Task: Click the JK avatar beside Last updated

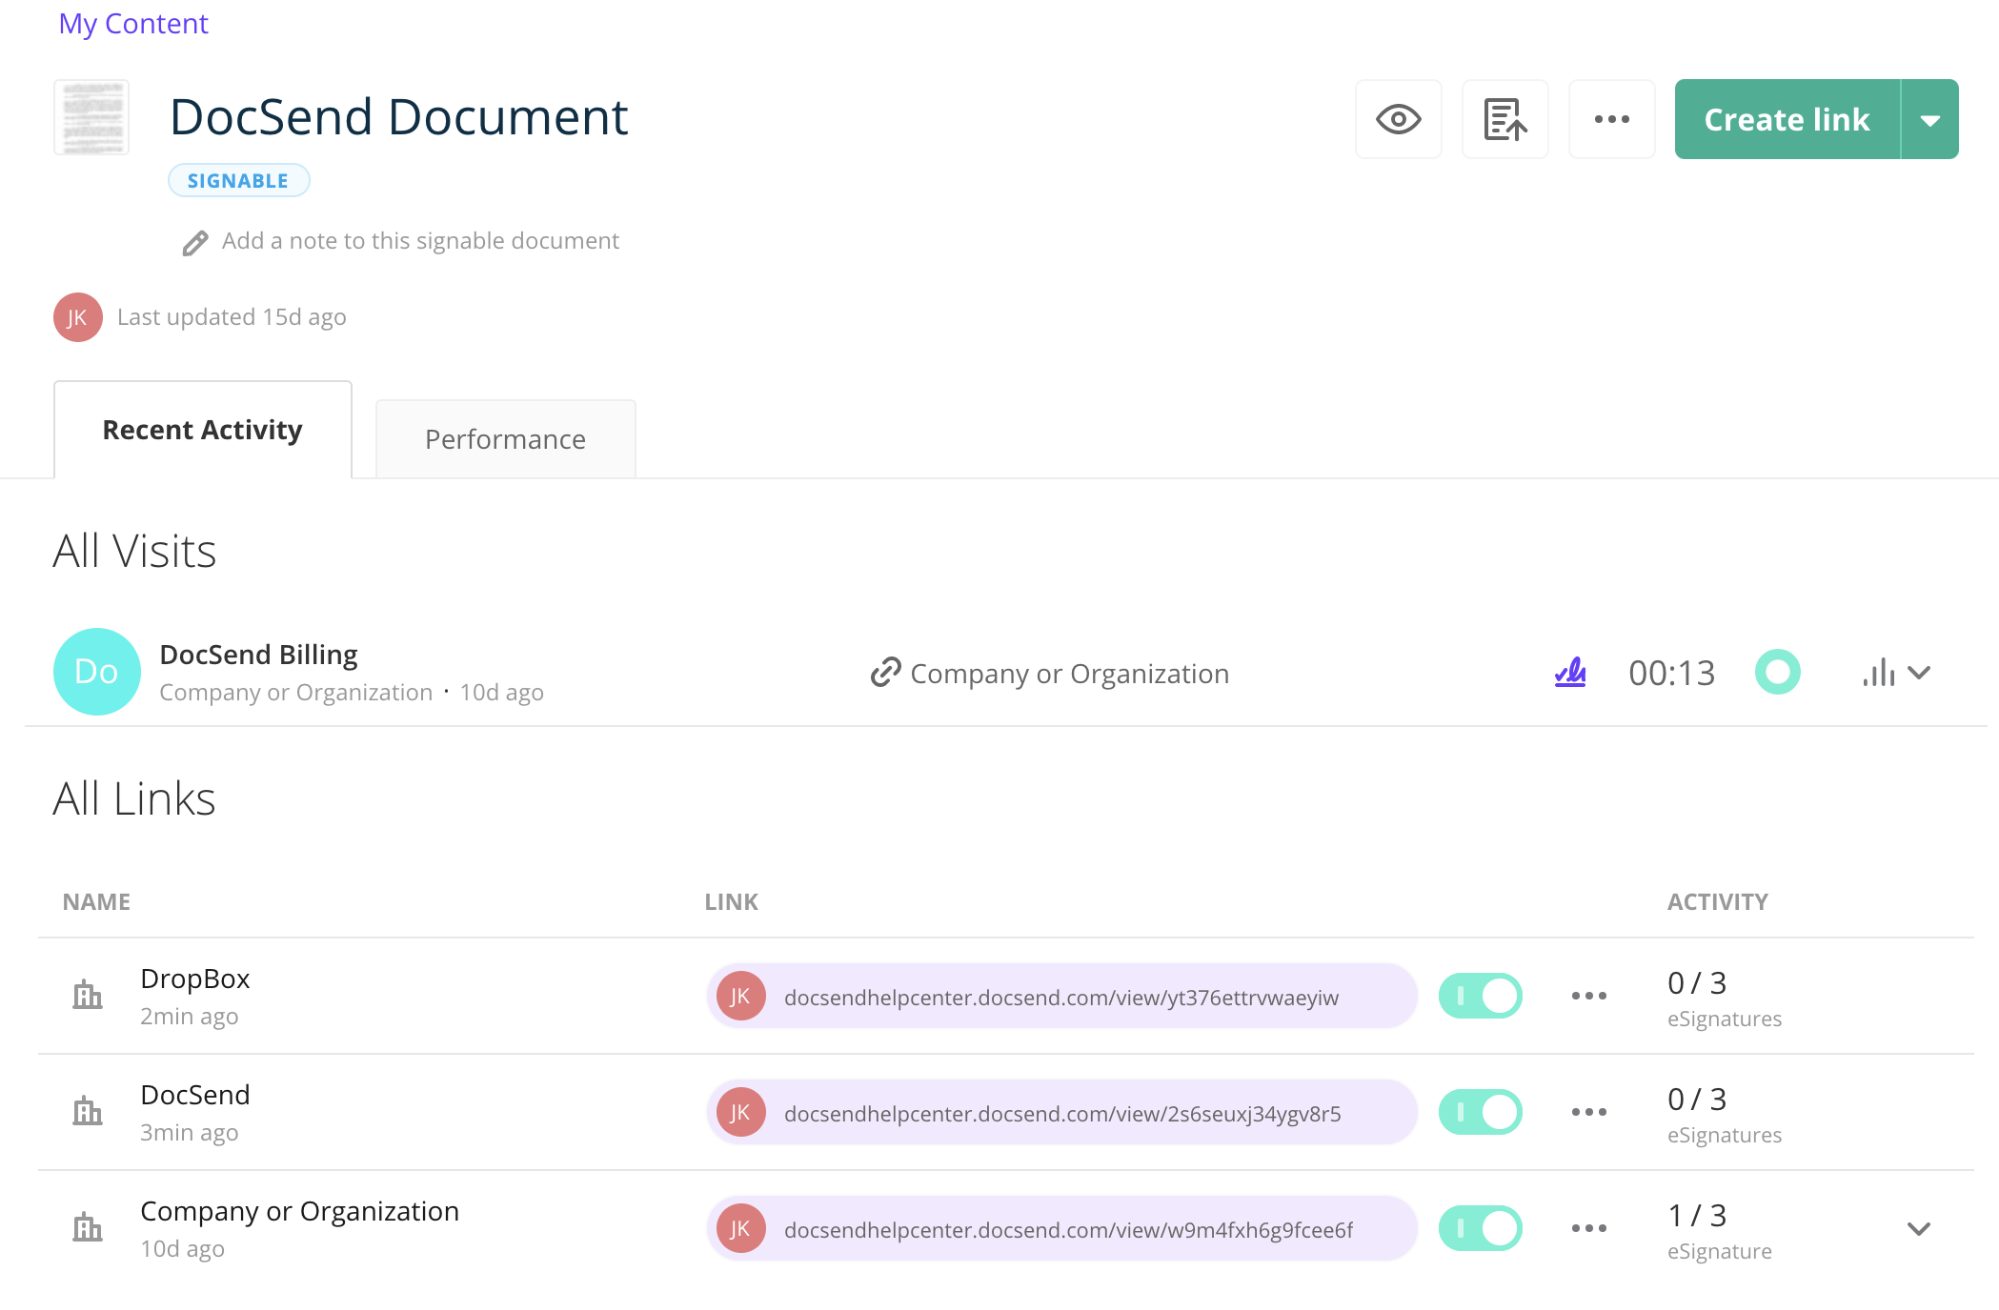Action: click(x=78, y=317)
